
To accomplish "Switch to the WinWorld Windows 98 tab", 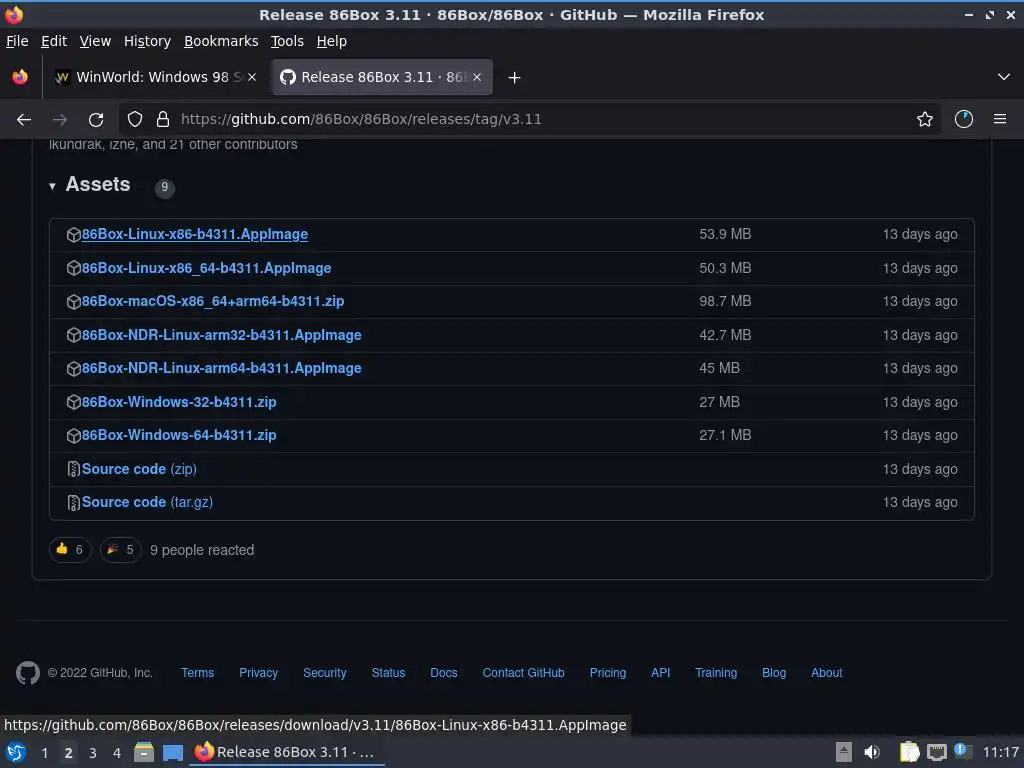I will pos(155,77).
